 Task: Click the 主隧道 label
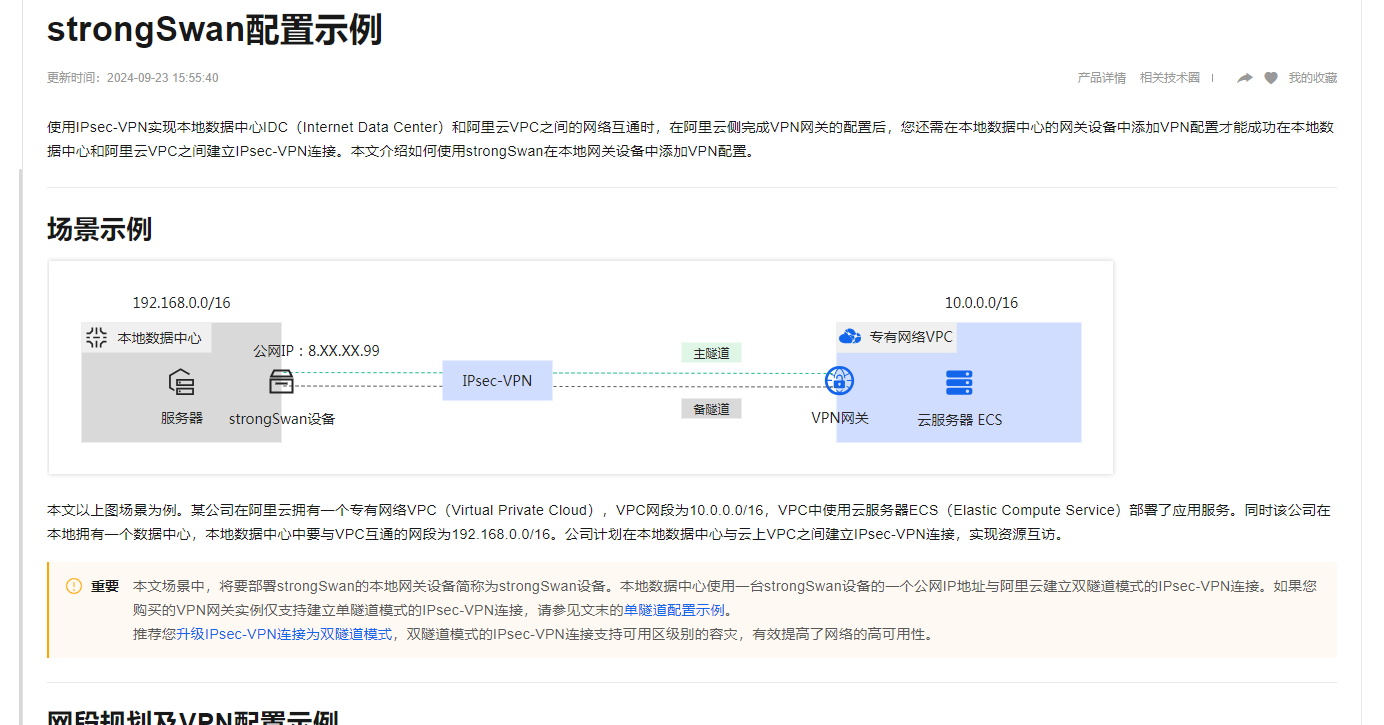coord(711,353)
